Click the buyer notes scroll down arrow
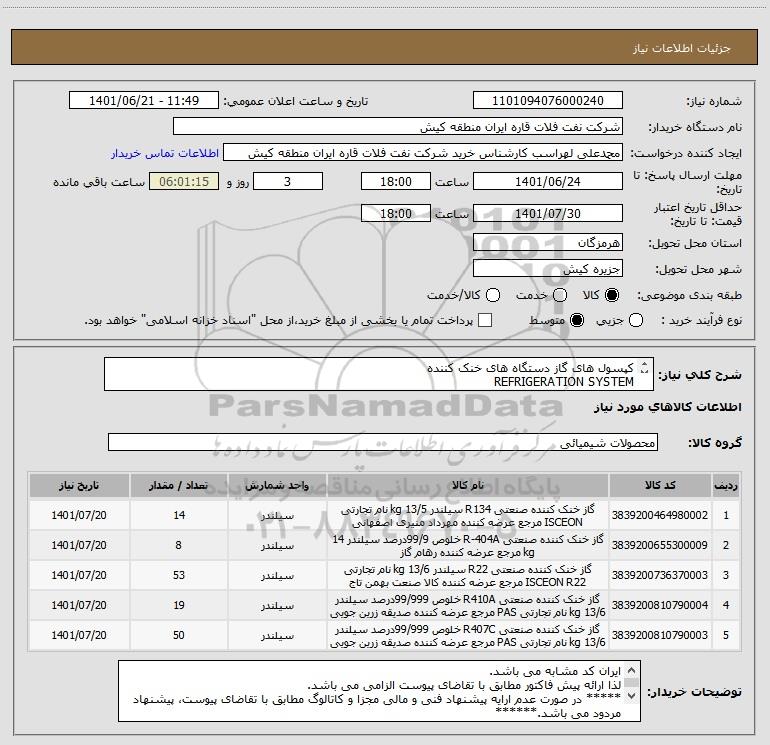Viewport: 770px width, 745px height. point(632,696)
